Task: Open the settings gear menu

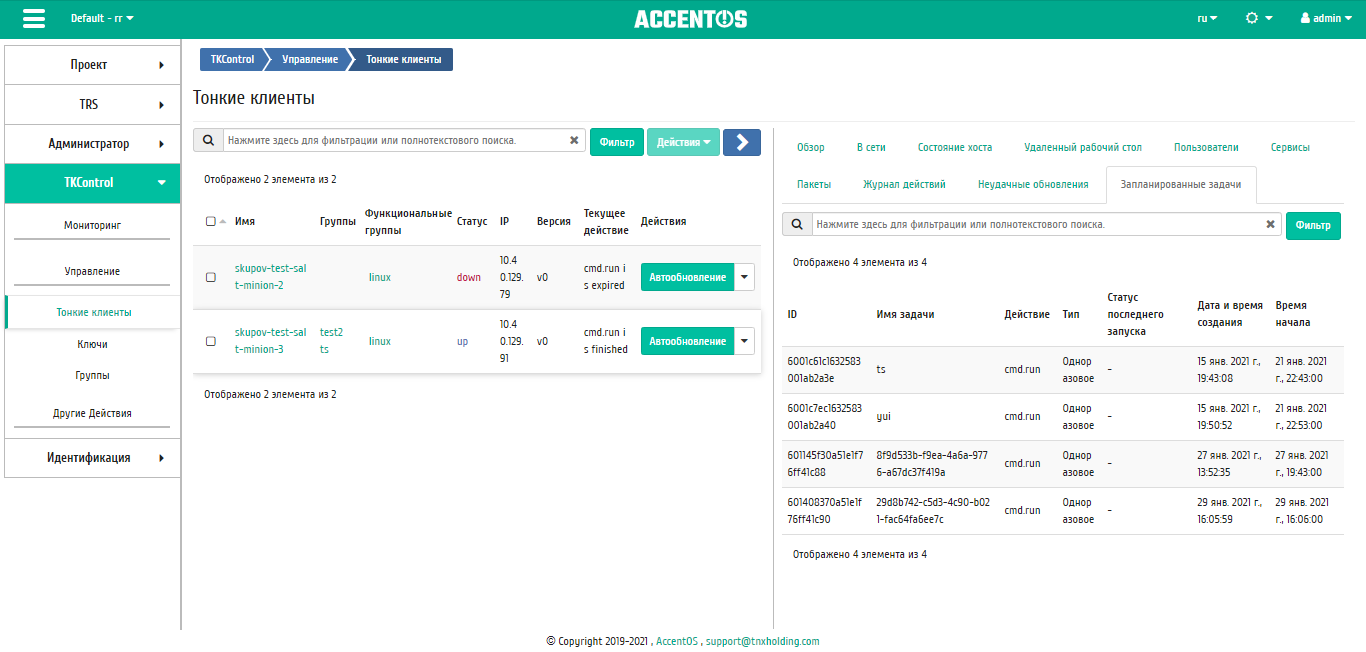Action: [x=1258, y=19]
